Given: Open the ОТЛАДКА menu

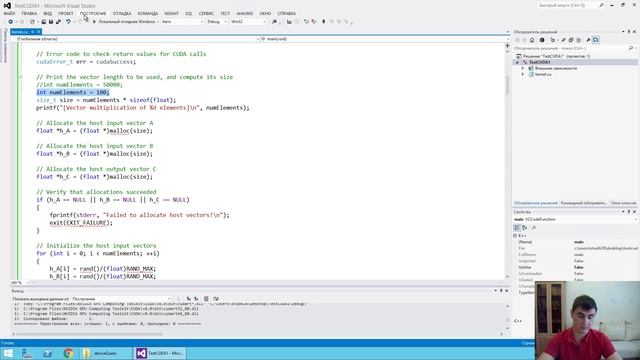Looking at the screenshot, I should tap(122, 13).
